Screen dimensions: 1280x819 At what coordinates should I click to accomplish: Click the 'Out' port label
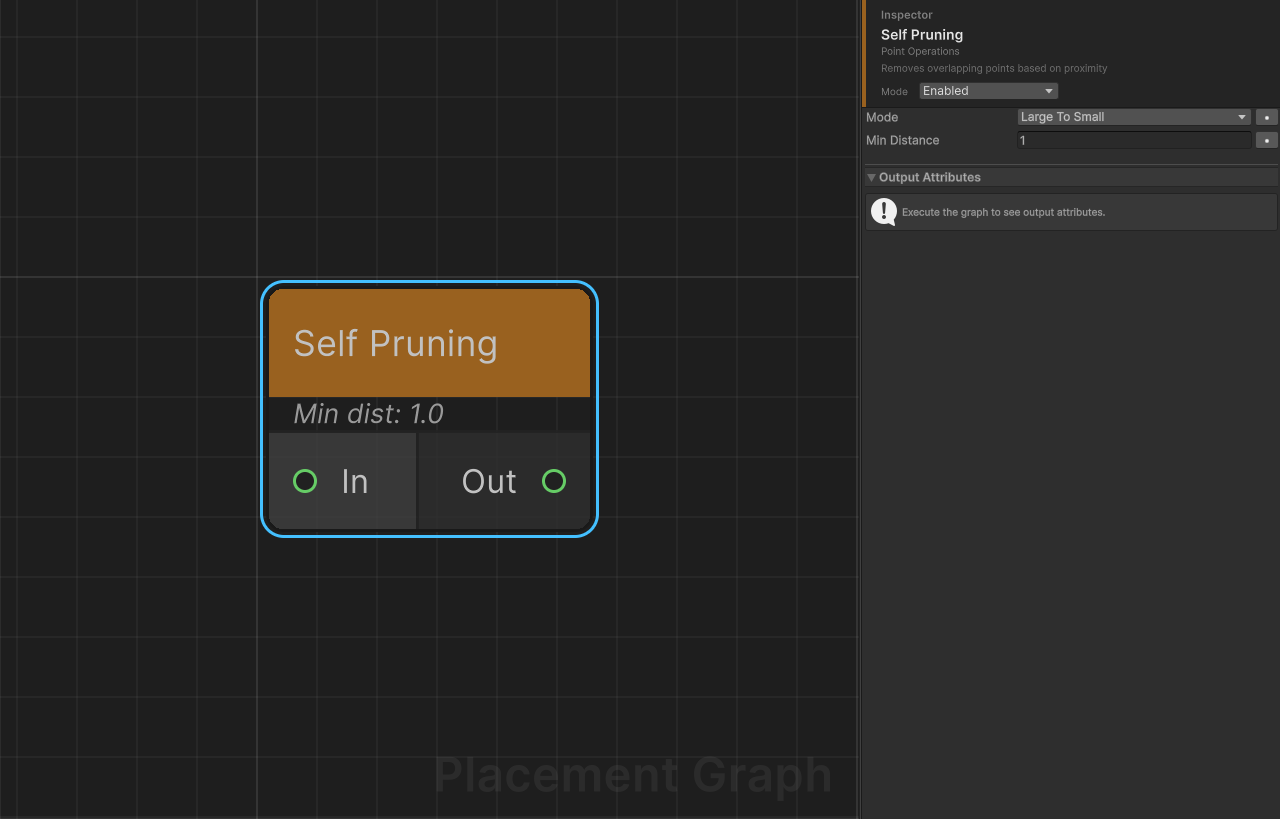489,481
